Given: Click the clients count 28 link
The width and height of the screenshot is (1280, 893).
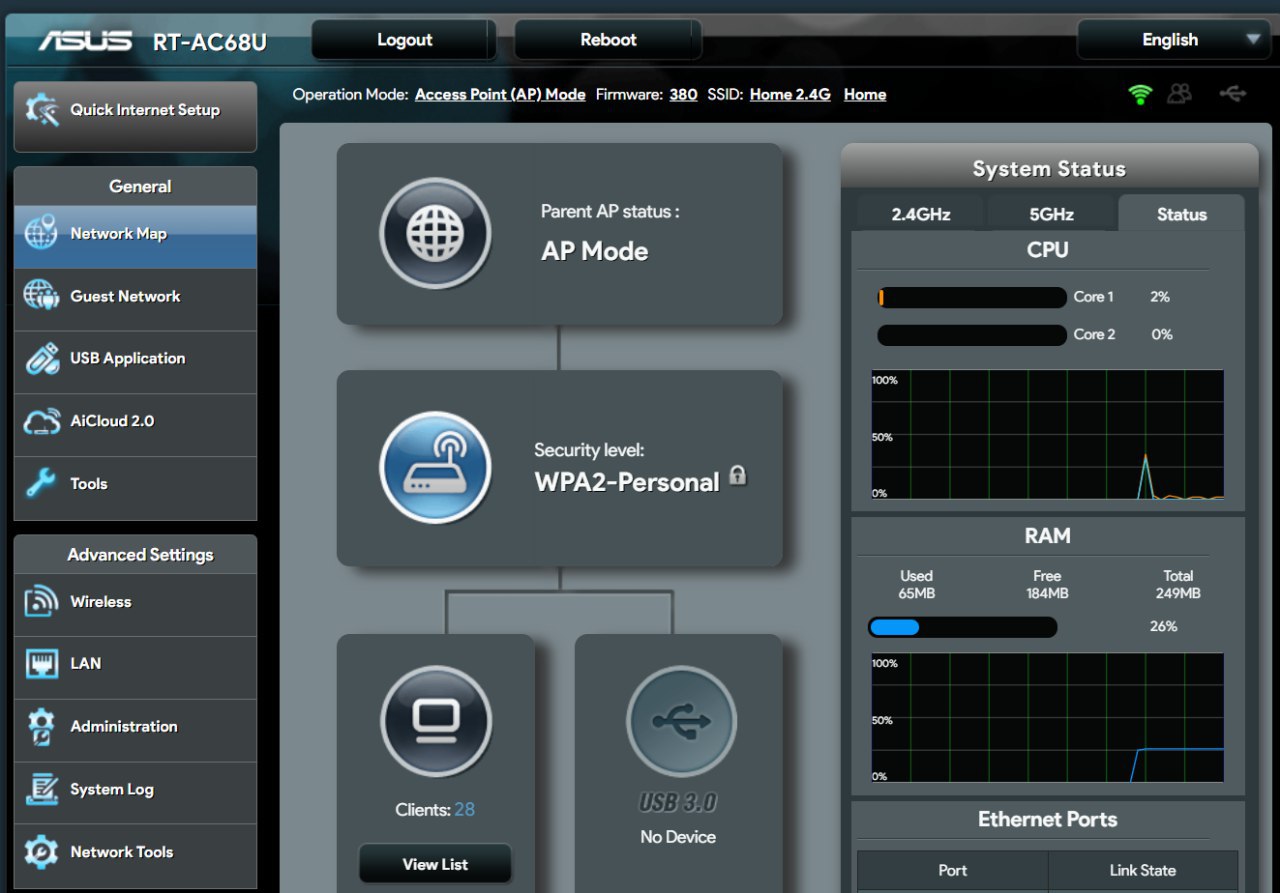Looking at the screenshot, I should tap(465, 810).
